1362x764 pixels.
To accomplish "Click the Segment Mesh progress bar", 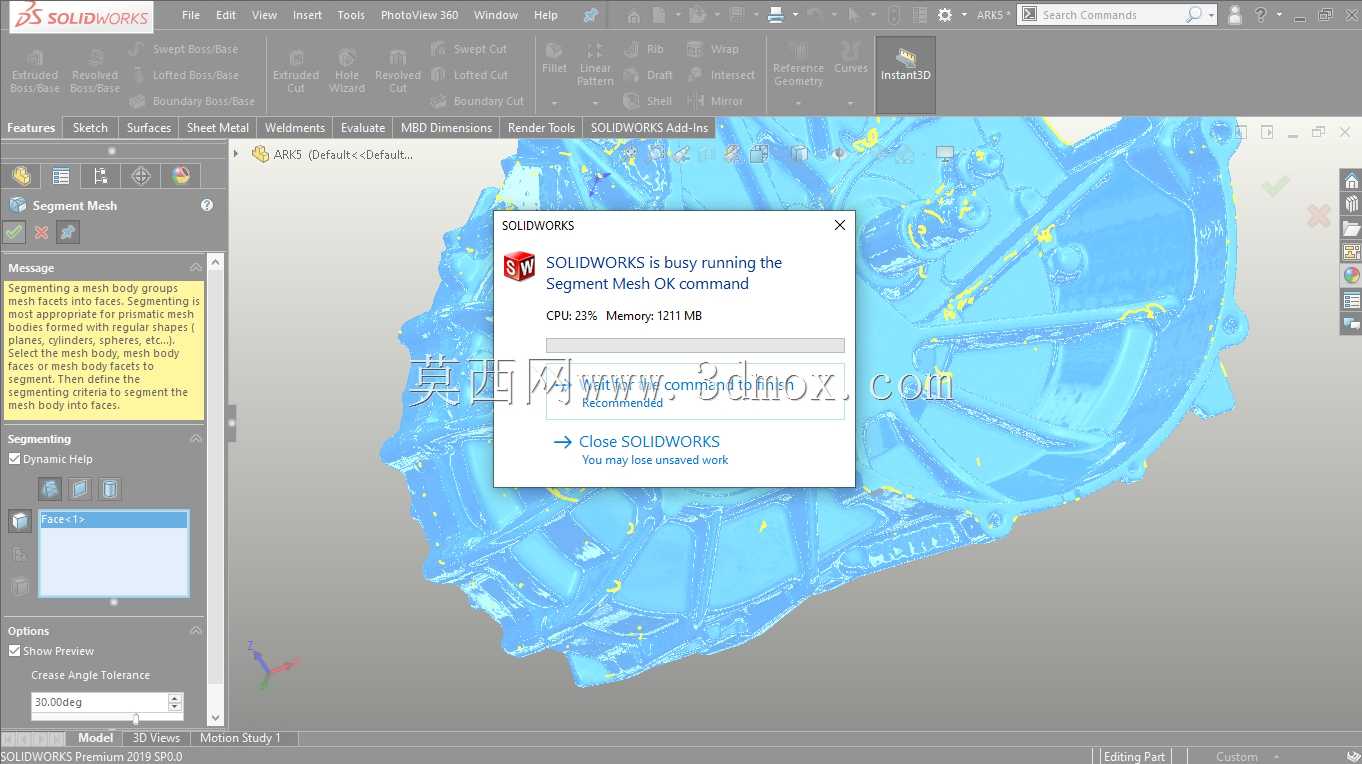I will click(x=695, y=345).
